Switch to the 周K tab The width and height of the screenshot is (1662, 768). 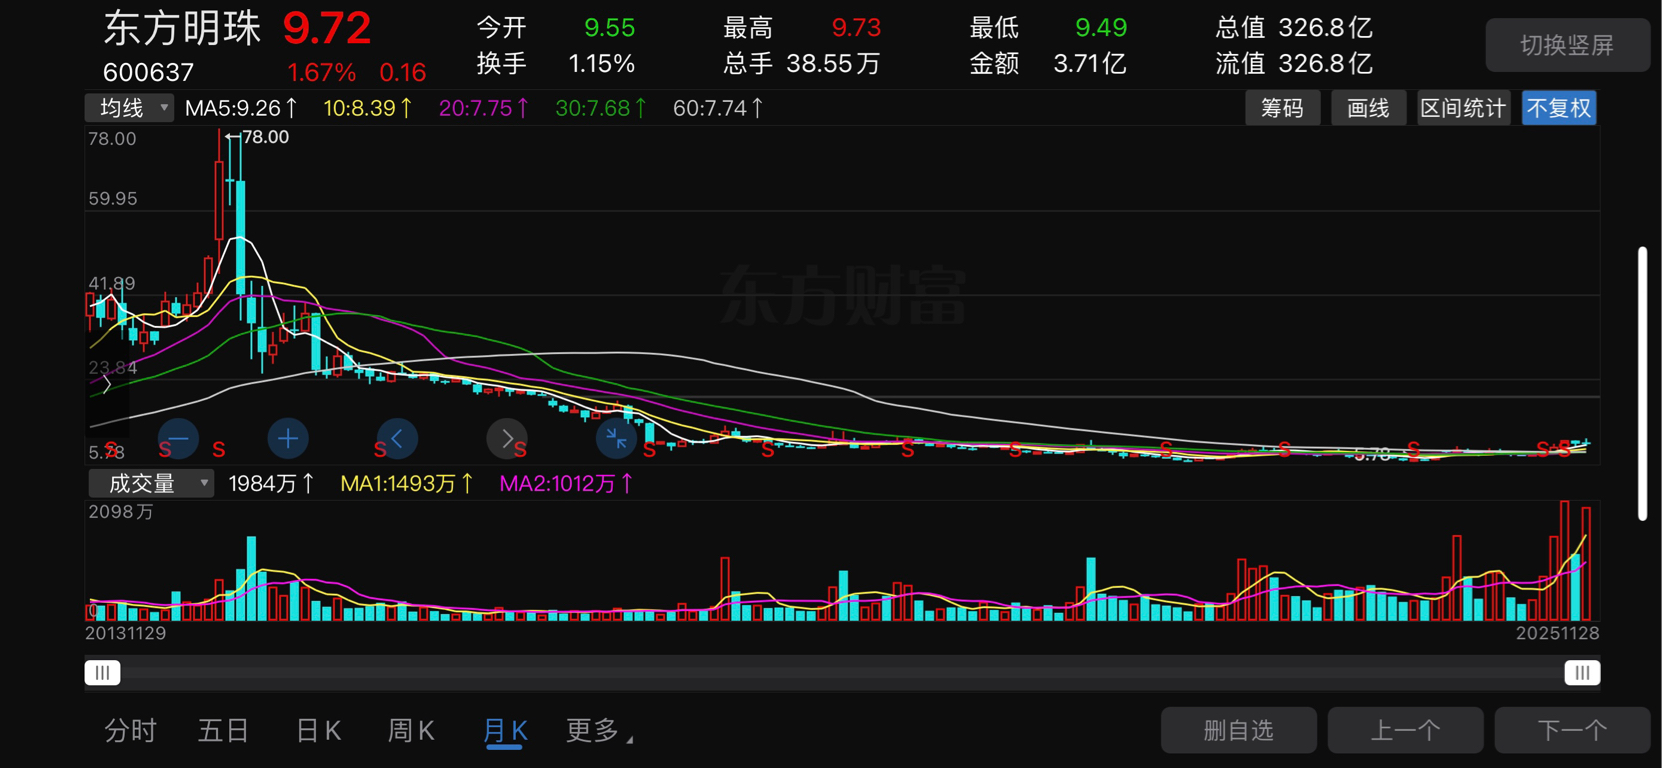pos(411,731)
